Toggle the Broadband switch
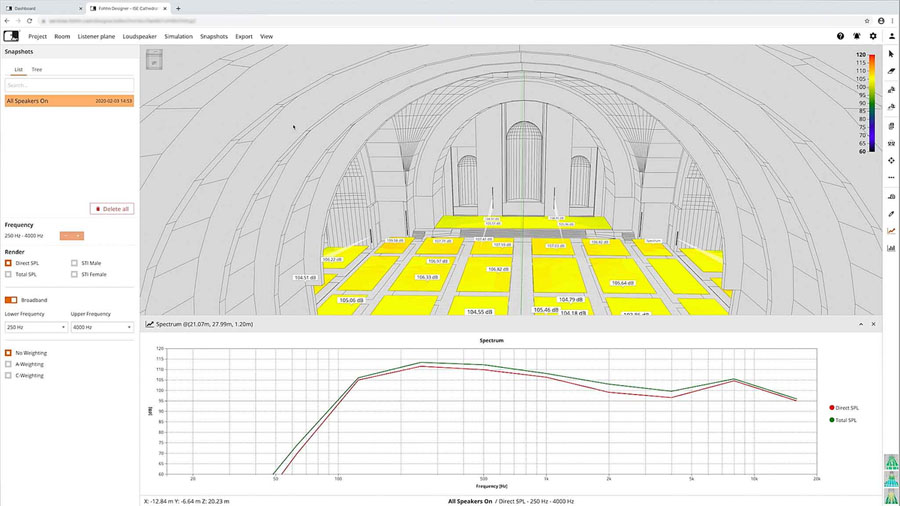This screenshot has width=900, height=506. click(x=11, y=300)
